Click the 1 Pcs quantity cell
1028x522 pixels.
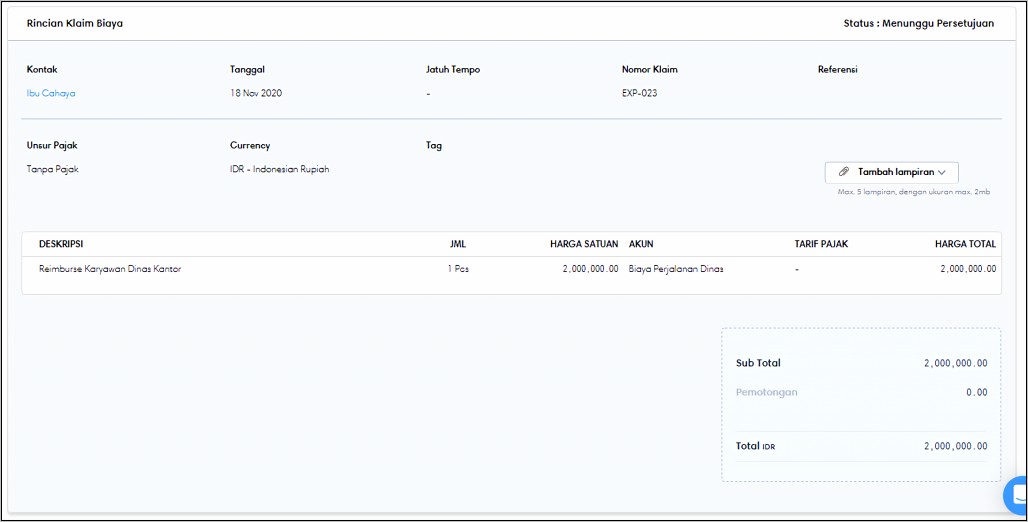[x=458, y=269]
